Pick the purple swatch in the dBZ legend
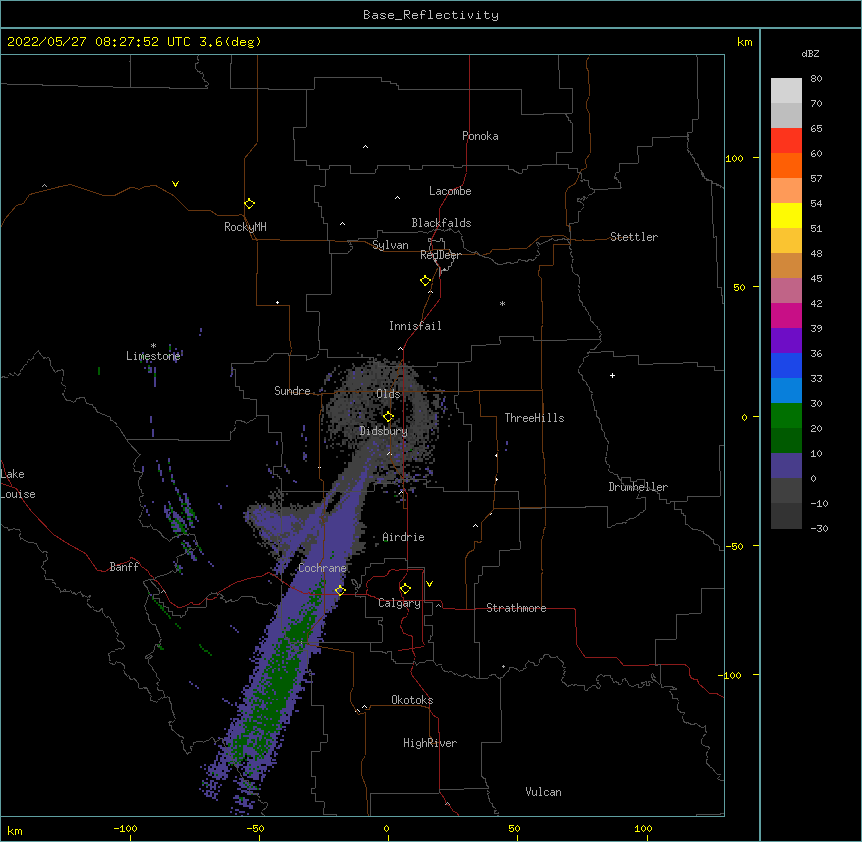 coord(786,341)
